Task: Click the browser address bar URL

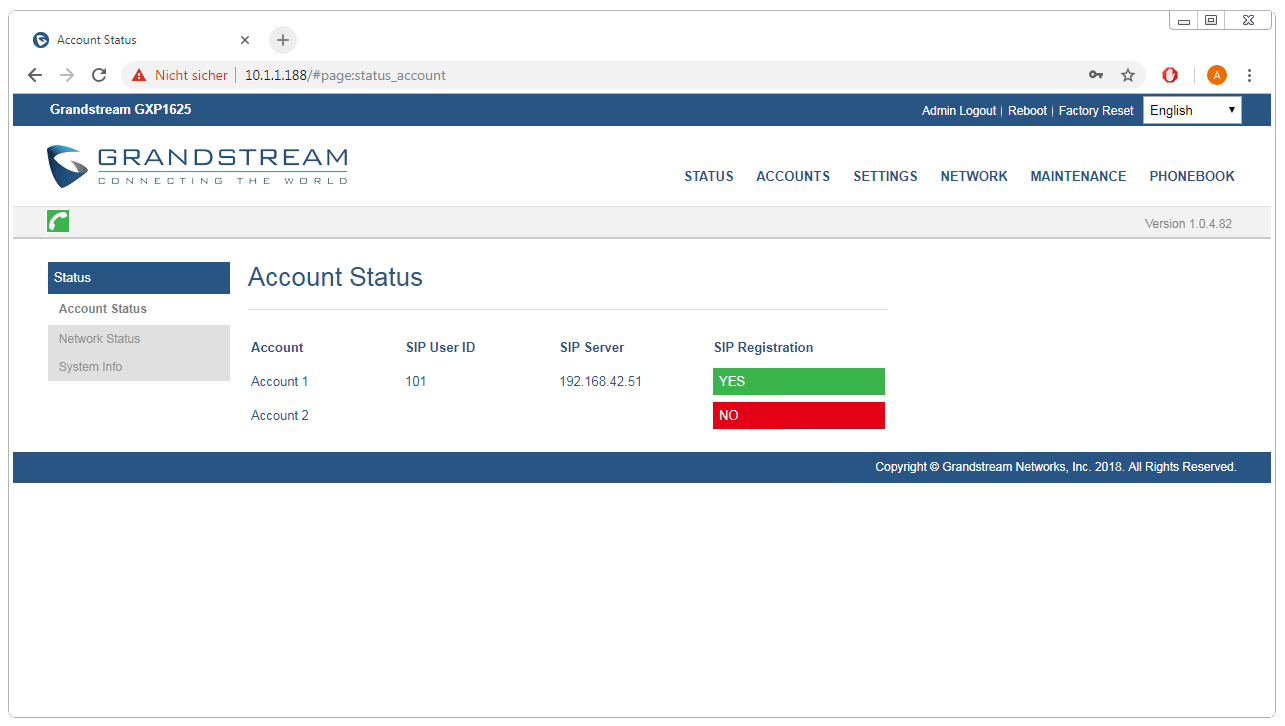Action: (x=345, y=75)
